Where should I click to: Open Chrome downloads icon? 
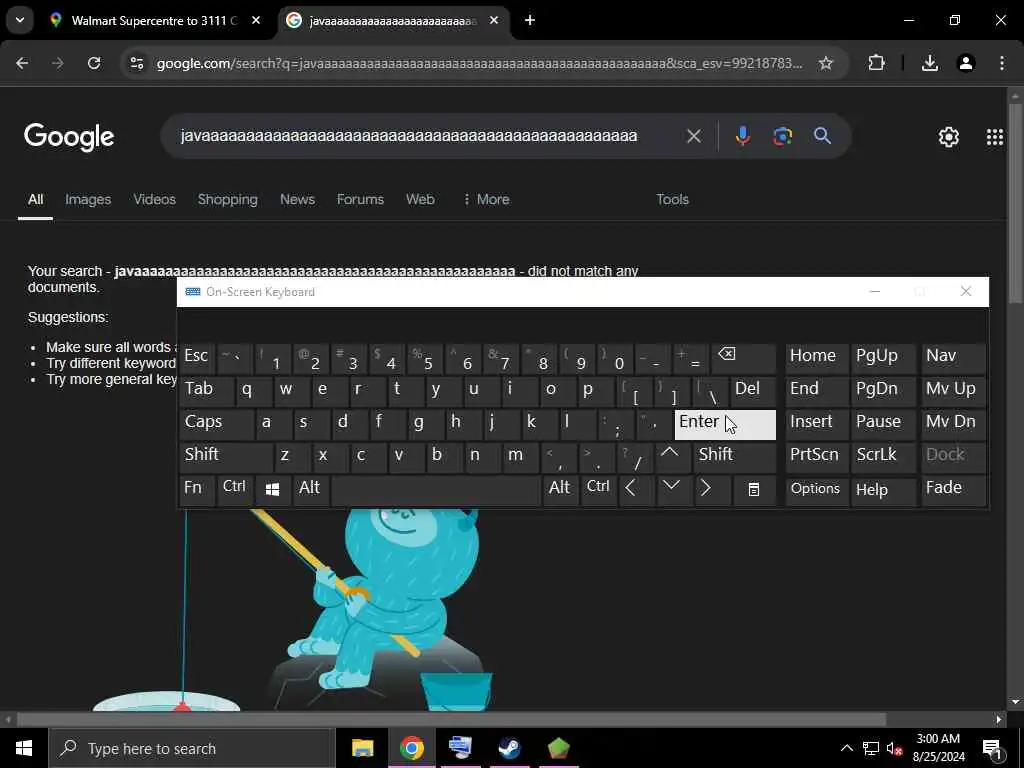pyautogui.click(x=930, y=63)
